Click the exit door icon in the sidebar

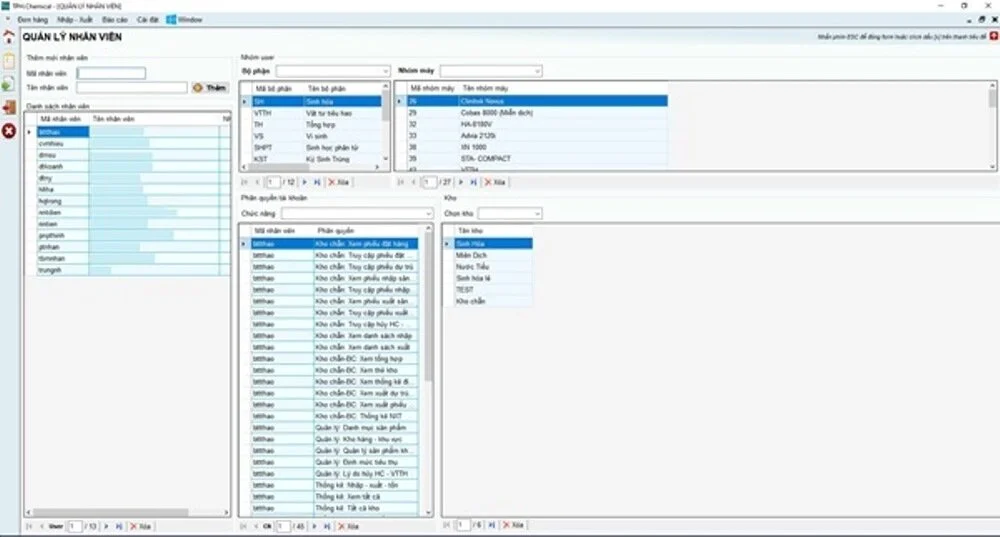(x=8, y=107)
